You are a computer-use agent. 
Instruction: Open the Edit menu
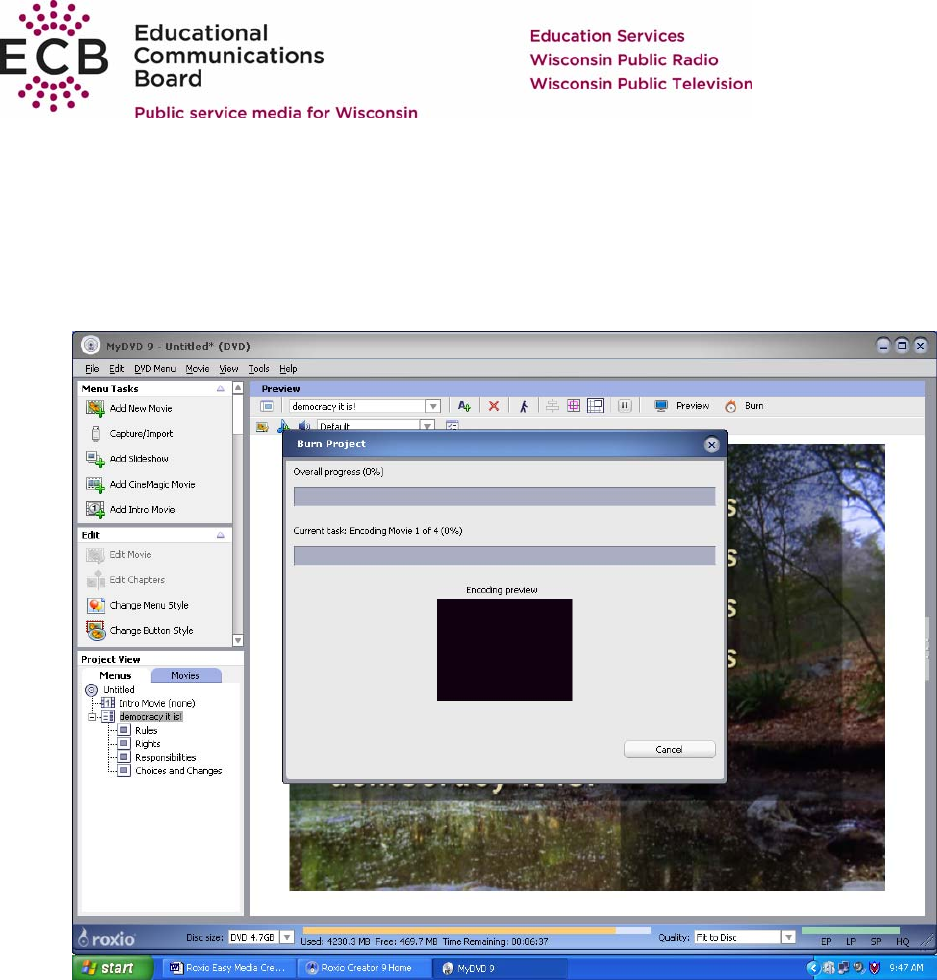(x=116, y=369)
